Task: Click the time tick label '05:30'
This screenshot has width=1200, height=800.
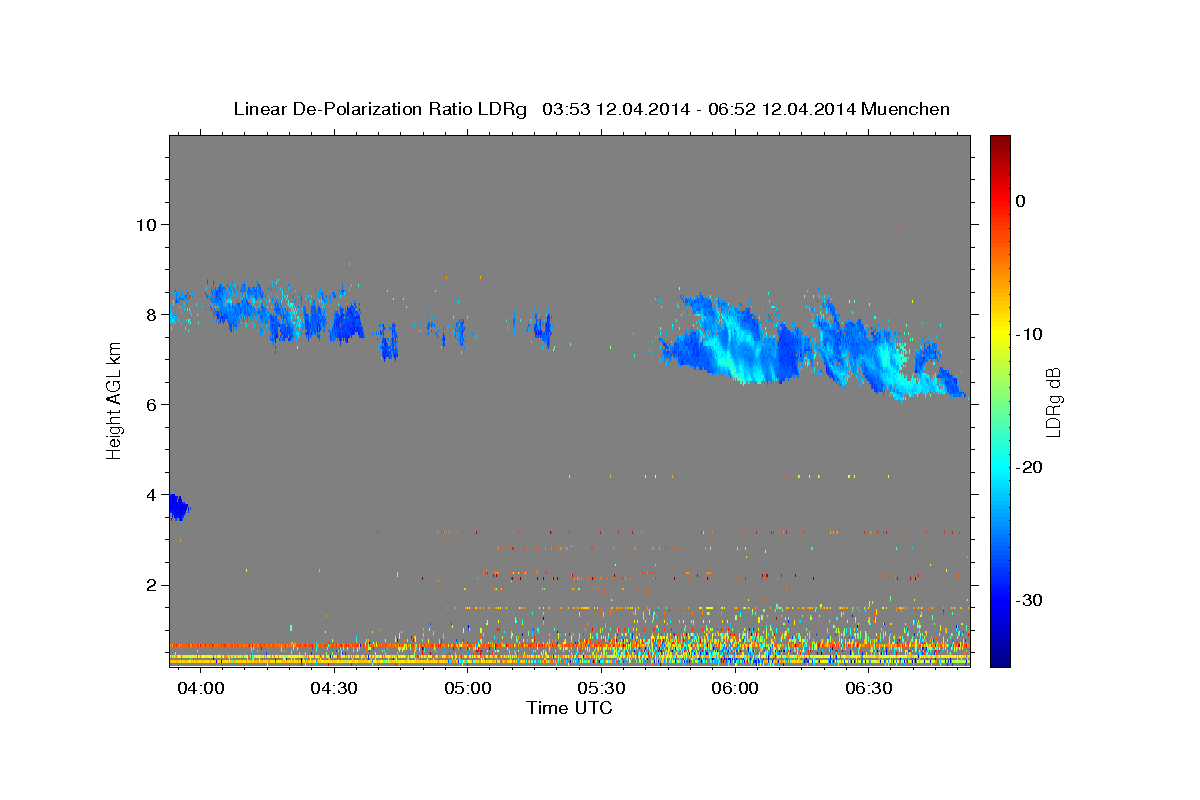Action: pyautogui.click(x=601, y=689)
